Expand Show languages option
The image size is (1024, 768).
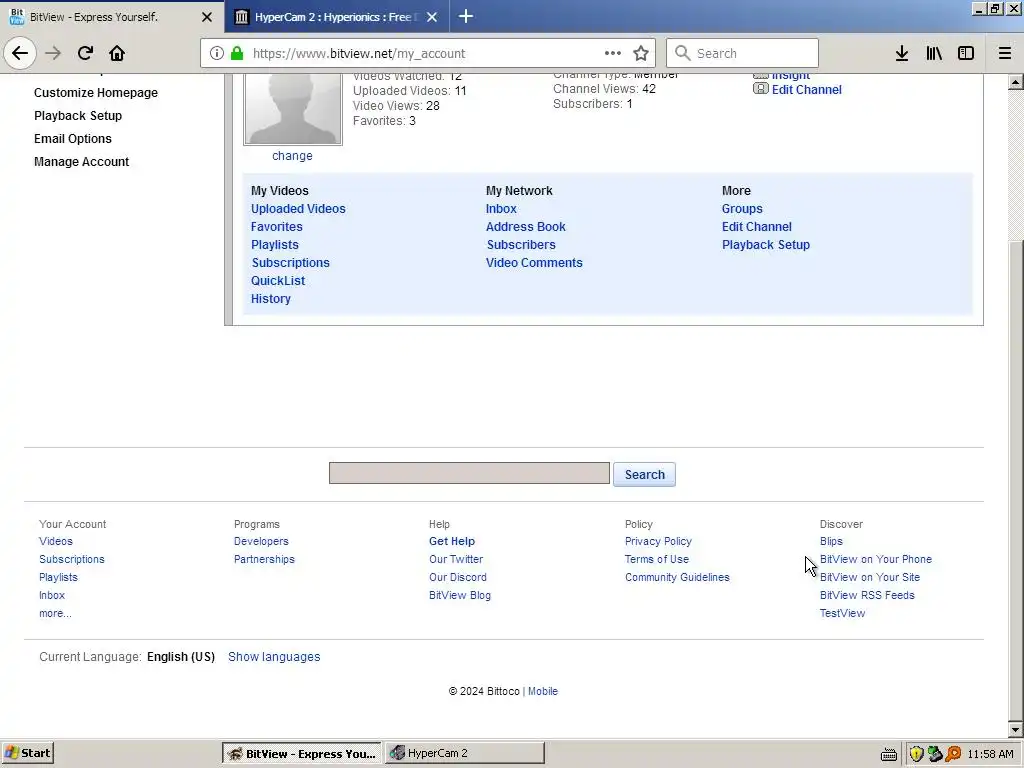click(x=274, y=656)
